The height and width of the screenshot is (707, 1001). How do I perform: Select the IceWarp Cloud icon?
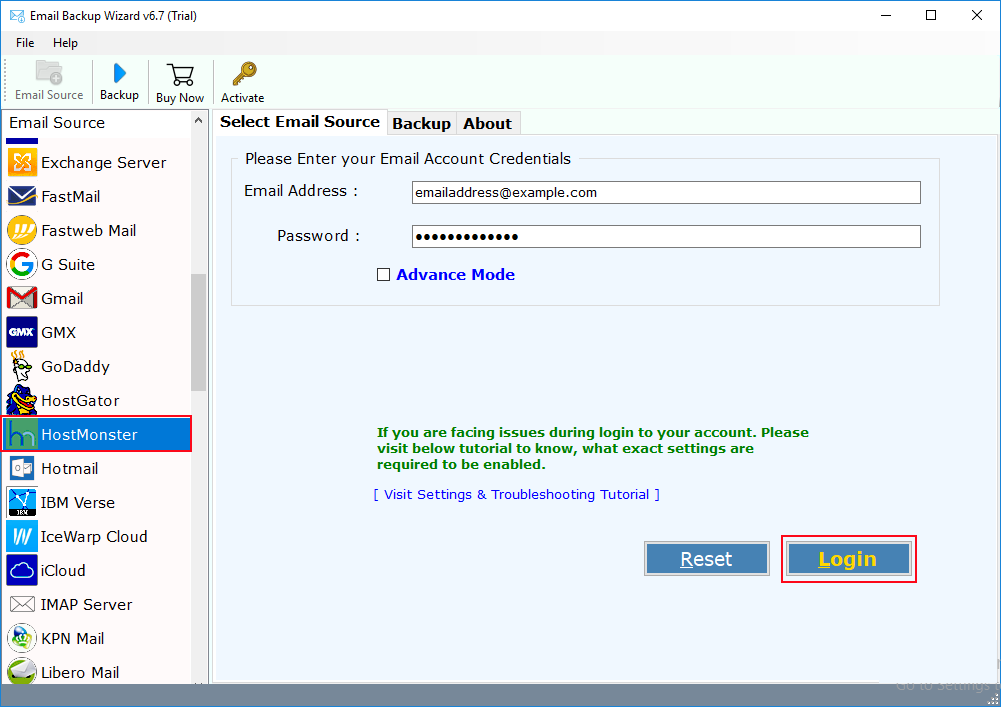click(x=22, y=536)
